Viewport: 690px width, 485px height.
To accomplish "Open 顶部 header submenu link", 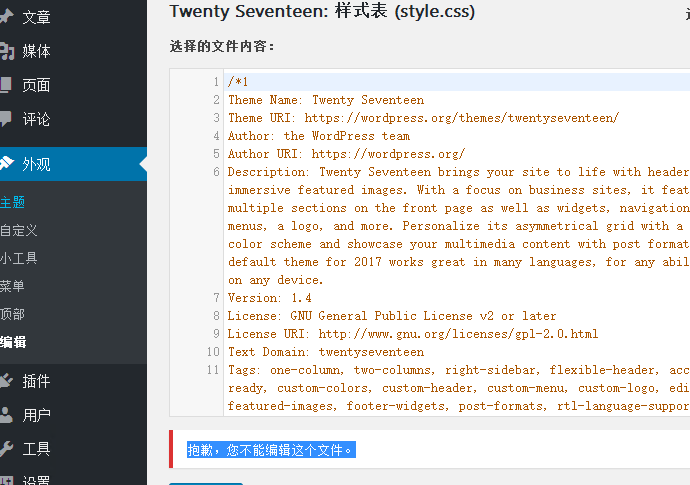I will (12, 314).
